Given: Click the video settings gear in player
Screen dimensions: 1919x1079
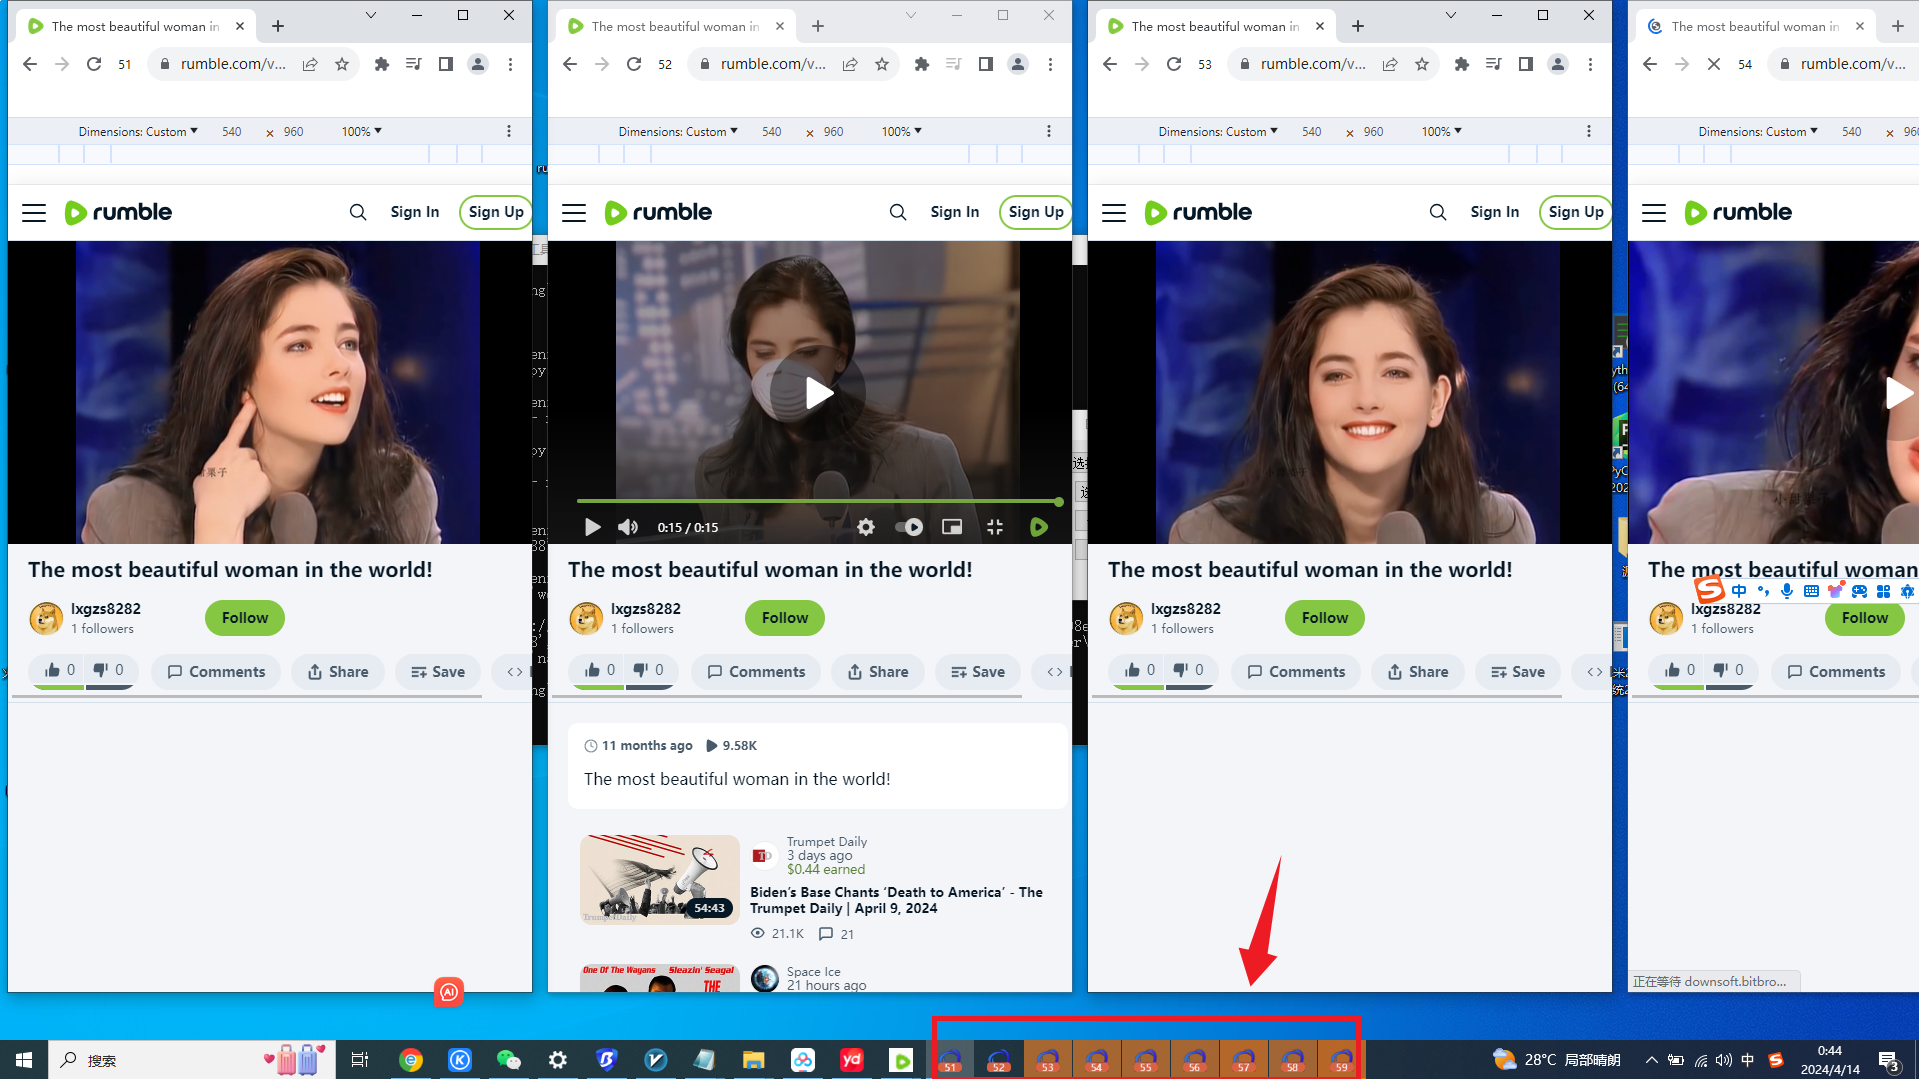Looking at the screenshot, I should coord(866,527).
